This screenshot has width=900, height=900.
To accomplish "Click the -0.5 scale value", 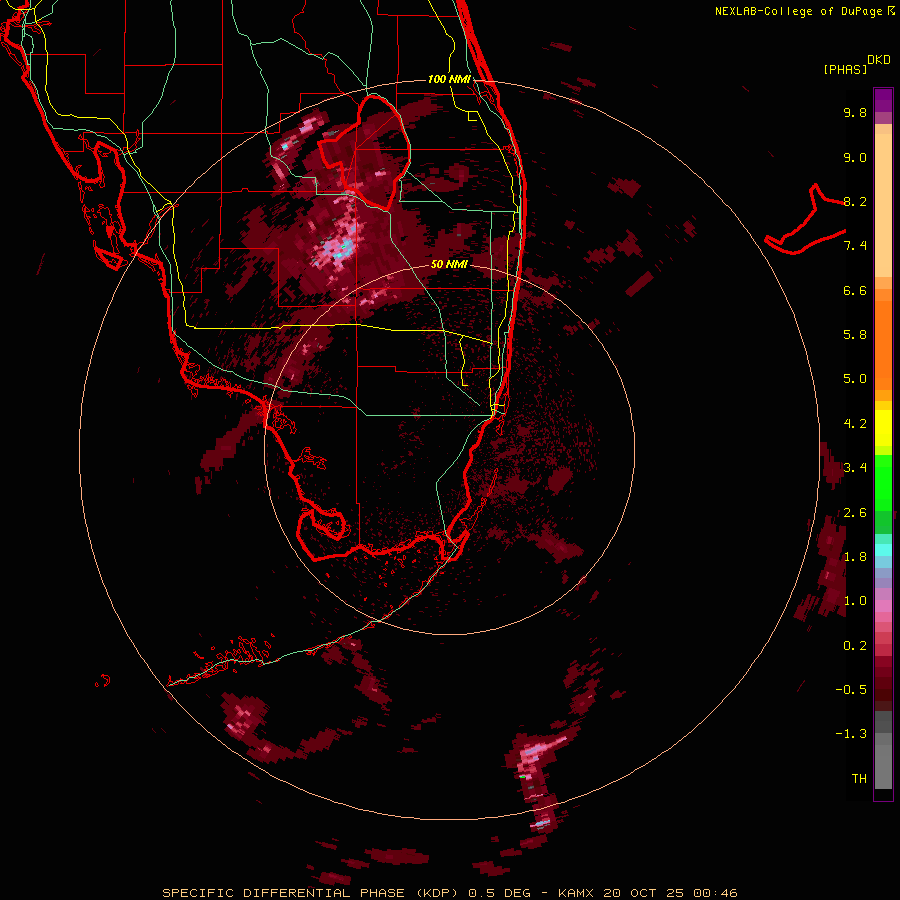I will point(851,690).
